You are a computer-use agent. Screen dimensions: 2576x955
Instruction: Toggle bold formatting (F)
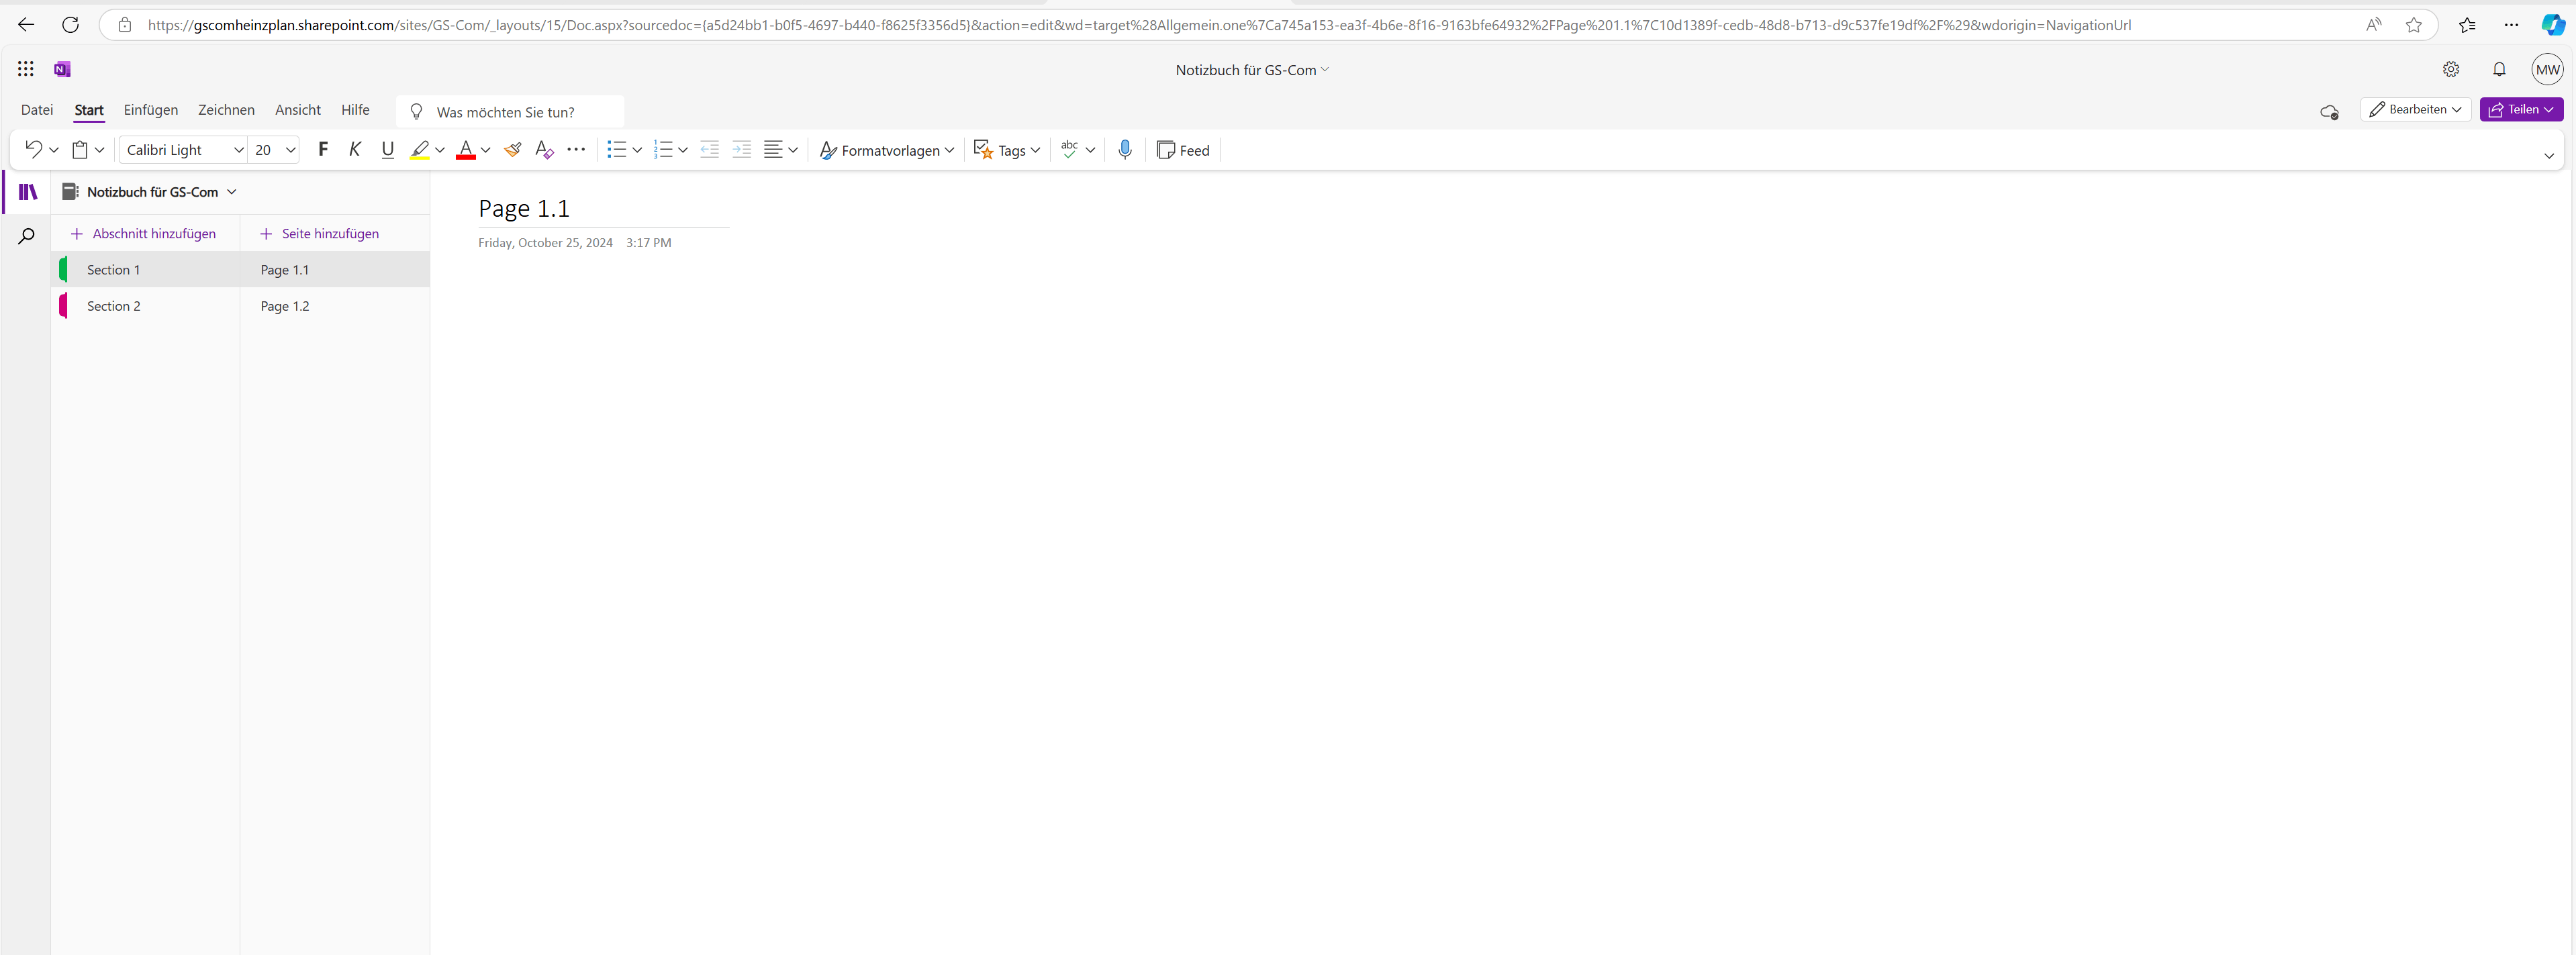322,150
